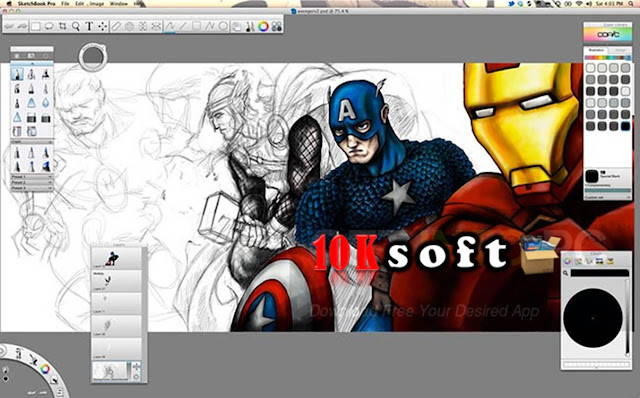
Task: Pick the first gradient flood fill brush
Action: pyautogui.click(x=31, y=118)
